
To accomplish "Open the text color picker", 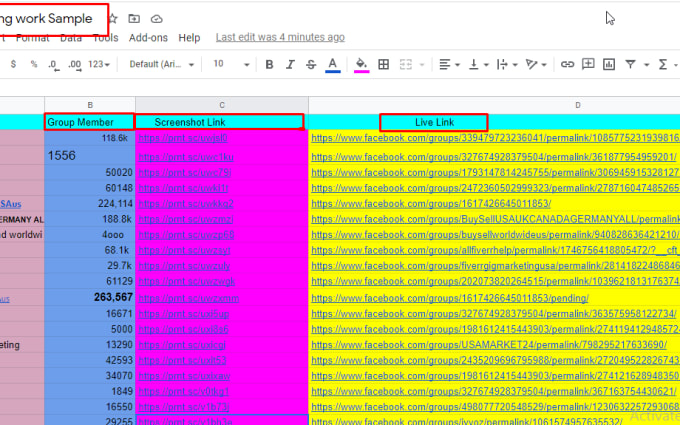I will click(333, 65).
